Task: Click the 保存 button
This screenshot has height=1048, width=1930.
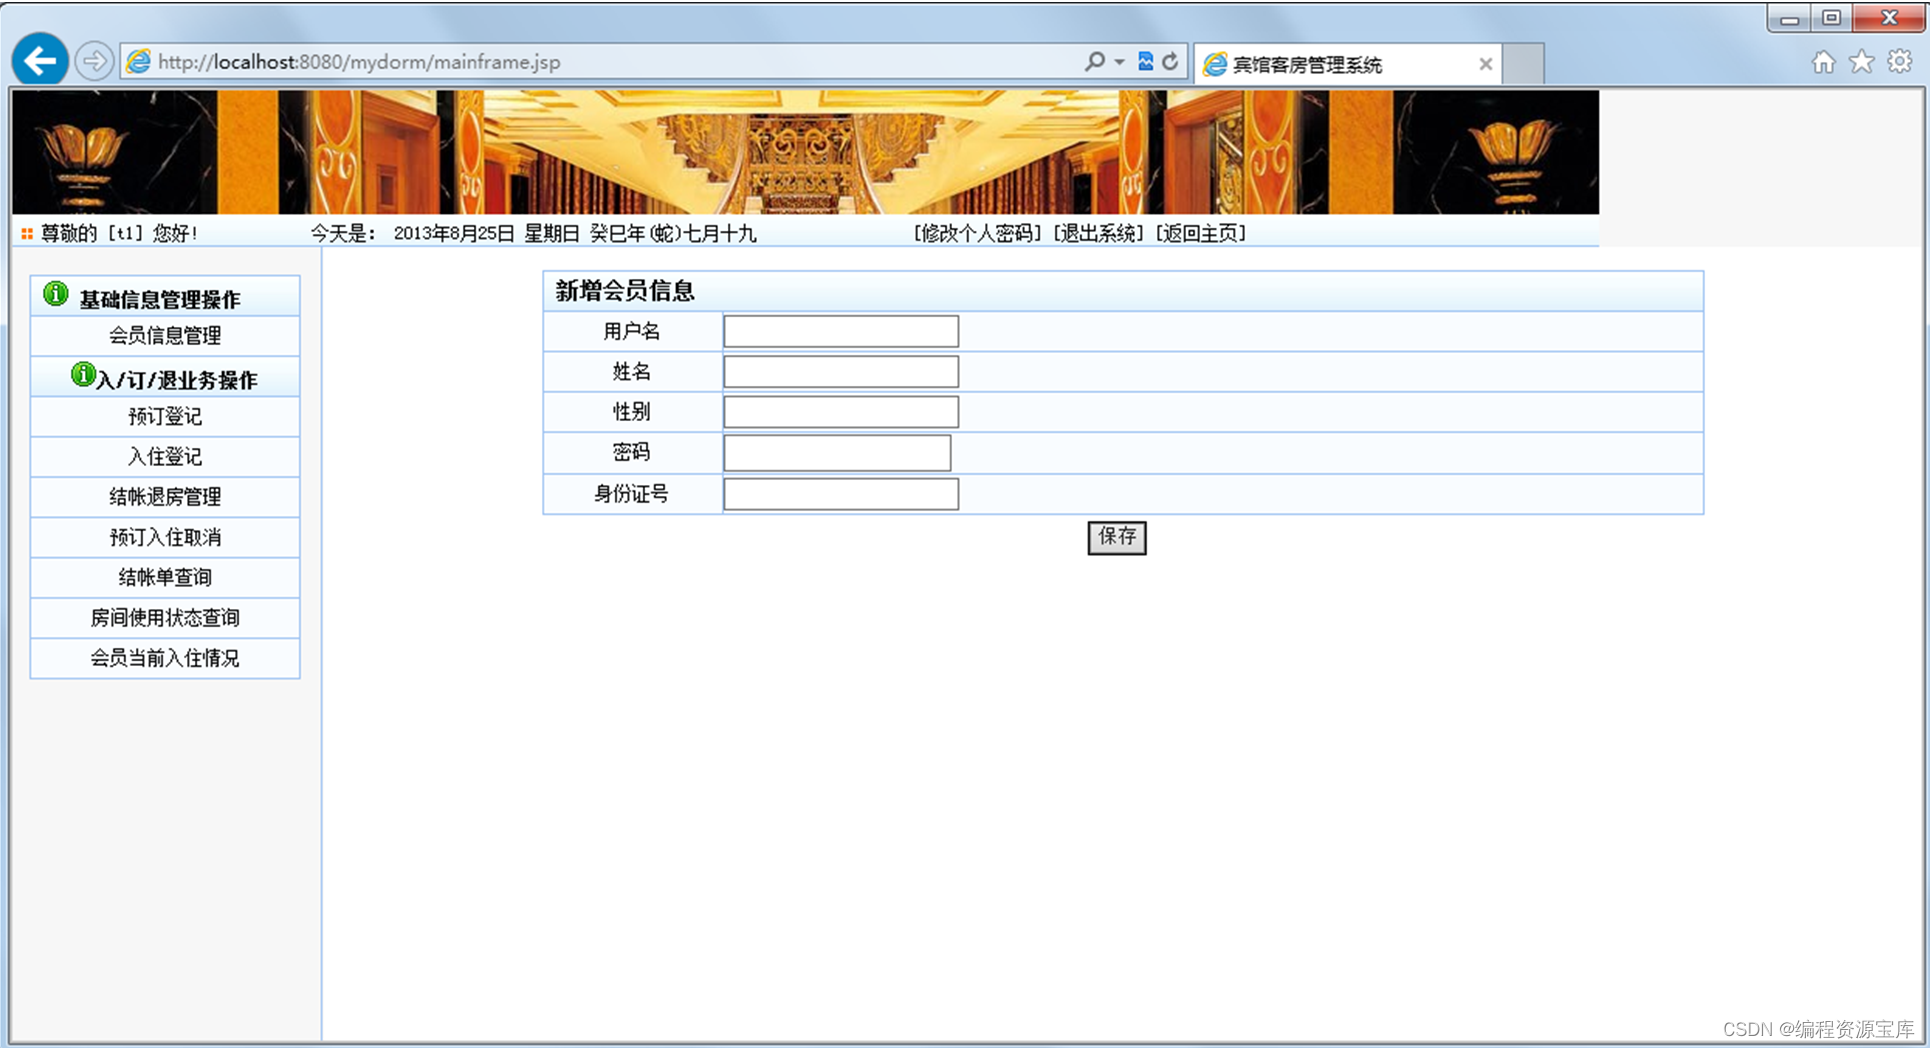Action: [1117, 537]
